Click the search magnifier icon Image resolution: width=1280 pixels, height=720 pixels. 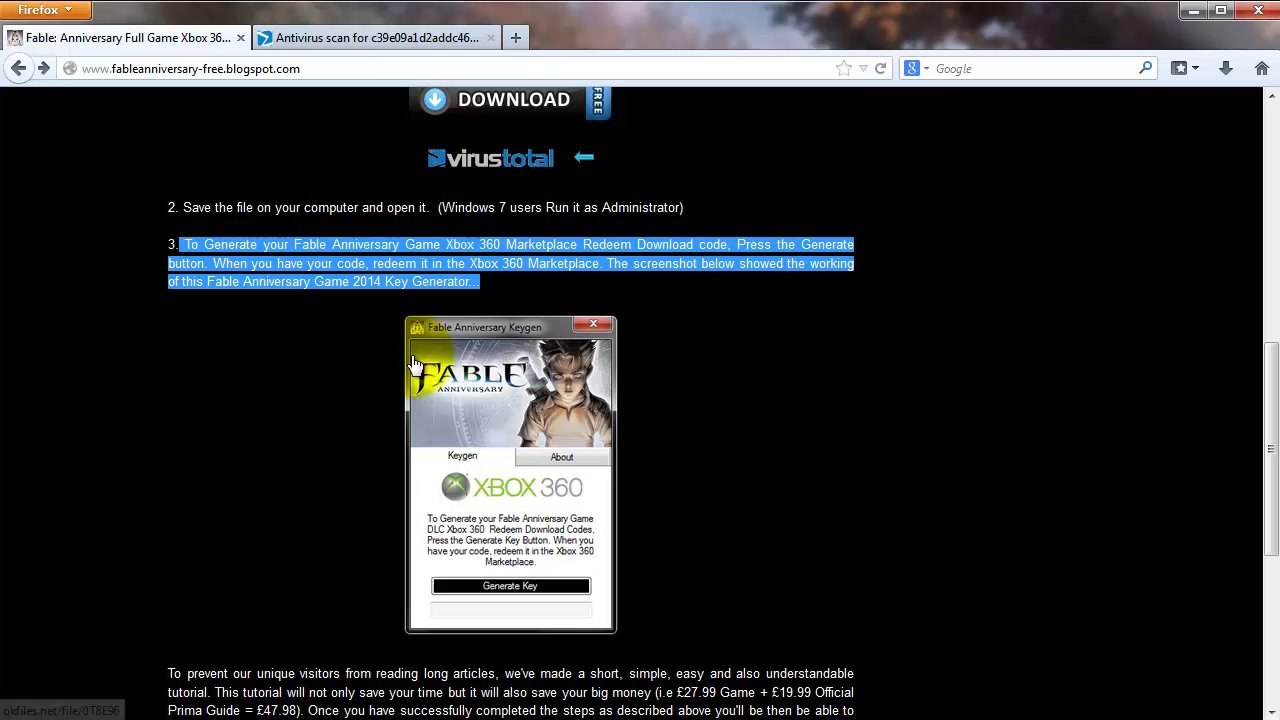click(x=1145, y=69)
